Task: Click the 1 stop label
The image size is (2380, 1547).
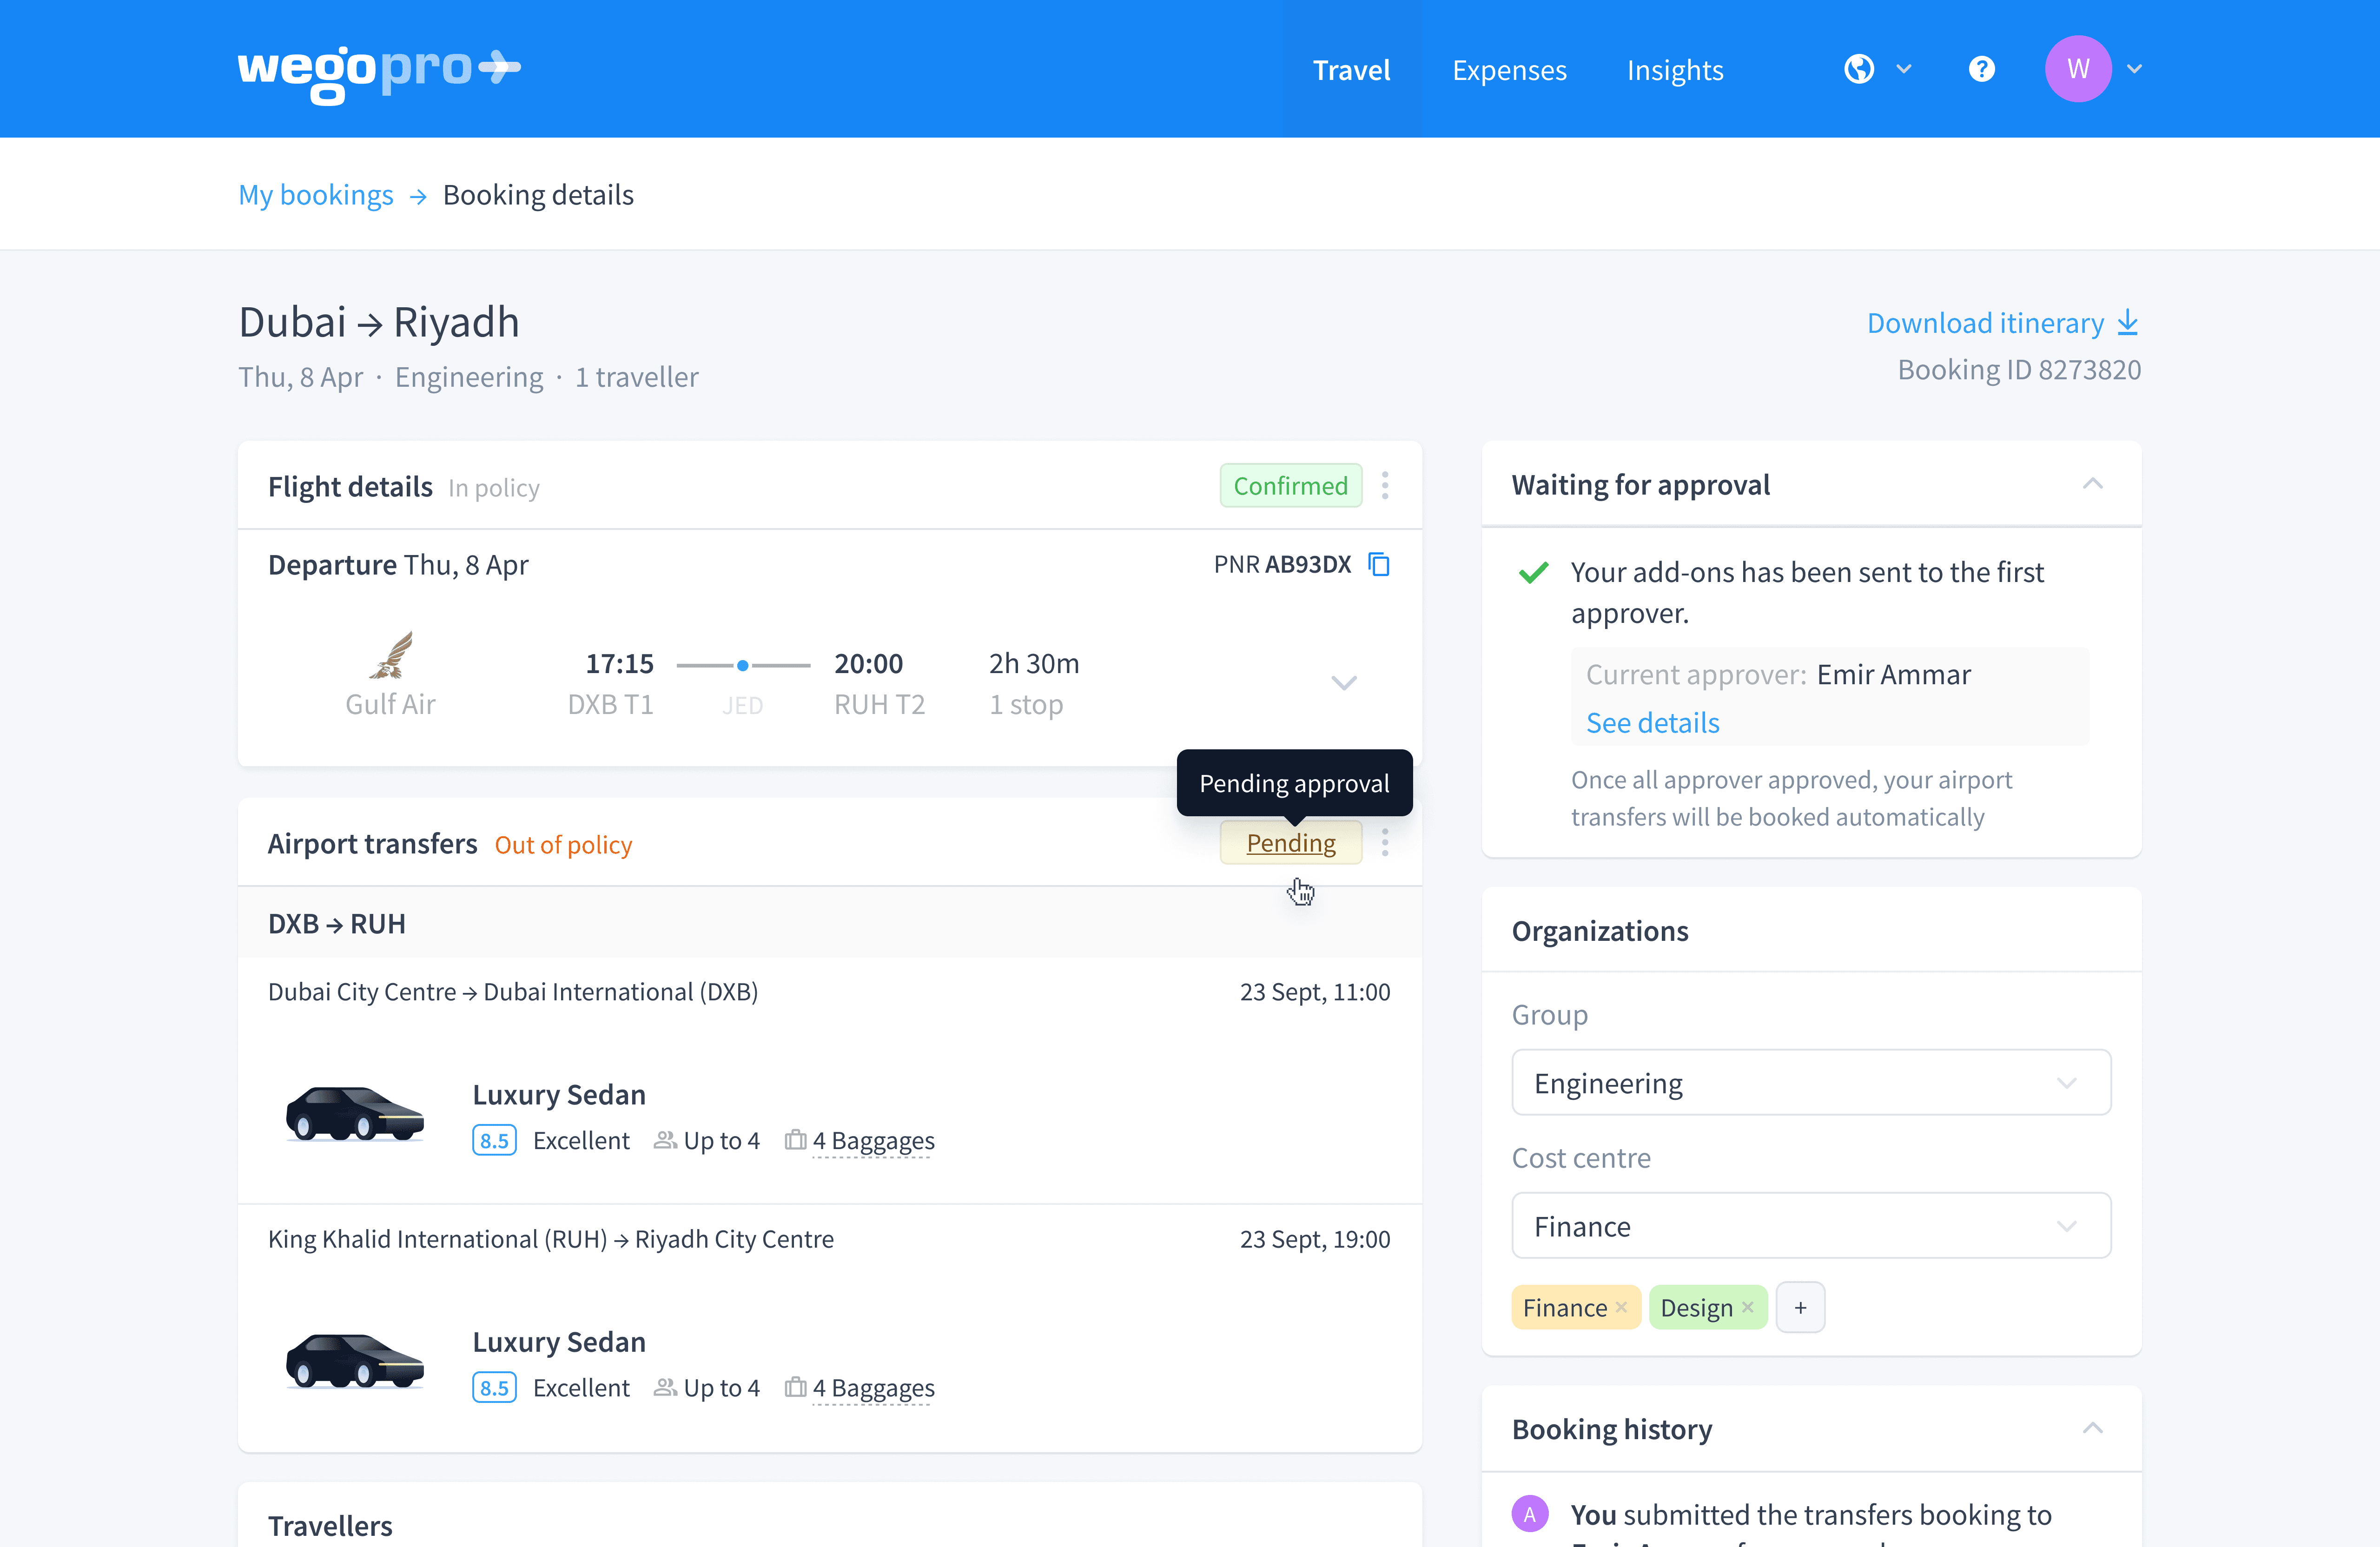Action: pyautogui.click(x=1026, y=705)
